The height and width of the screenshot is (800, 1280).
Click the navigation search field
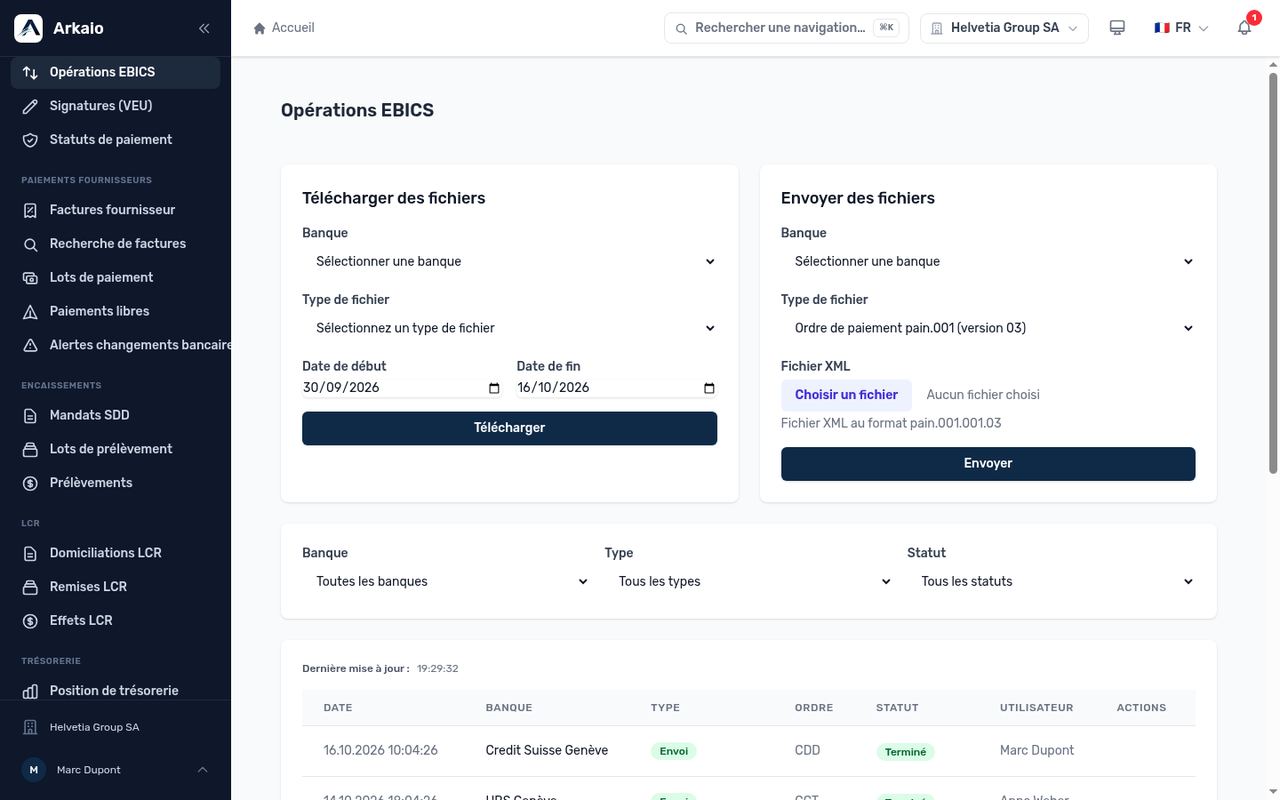pos(787,28)
